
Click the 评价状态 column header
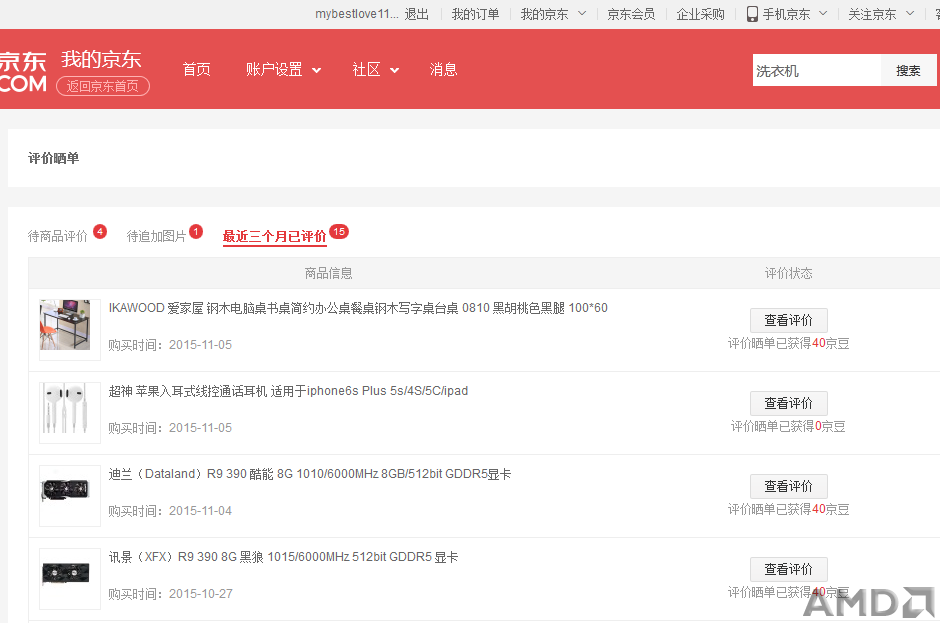point(788,273)
